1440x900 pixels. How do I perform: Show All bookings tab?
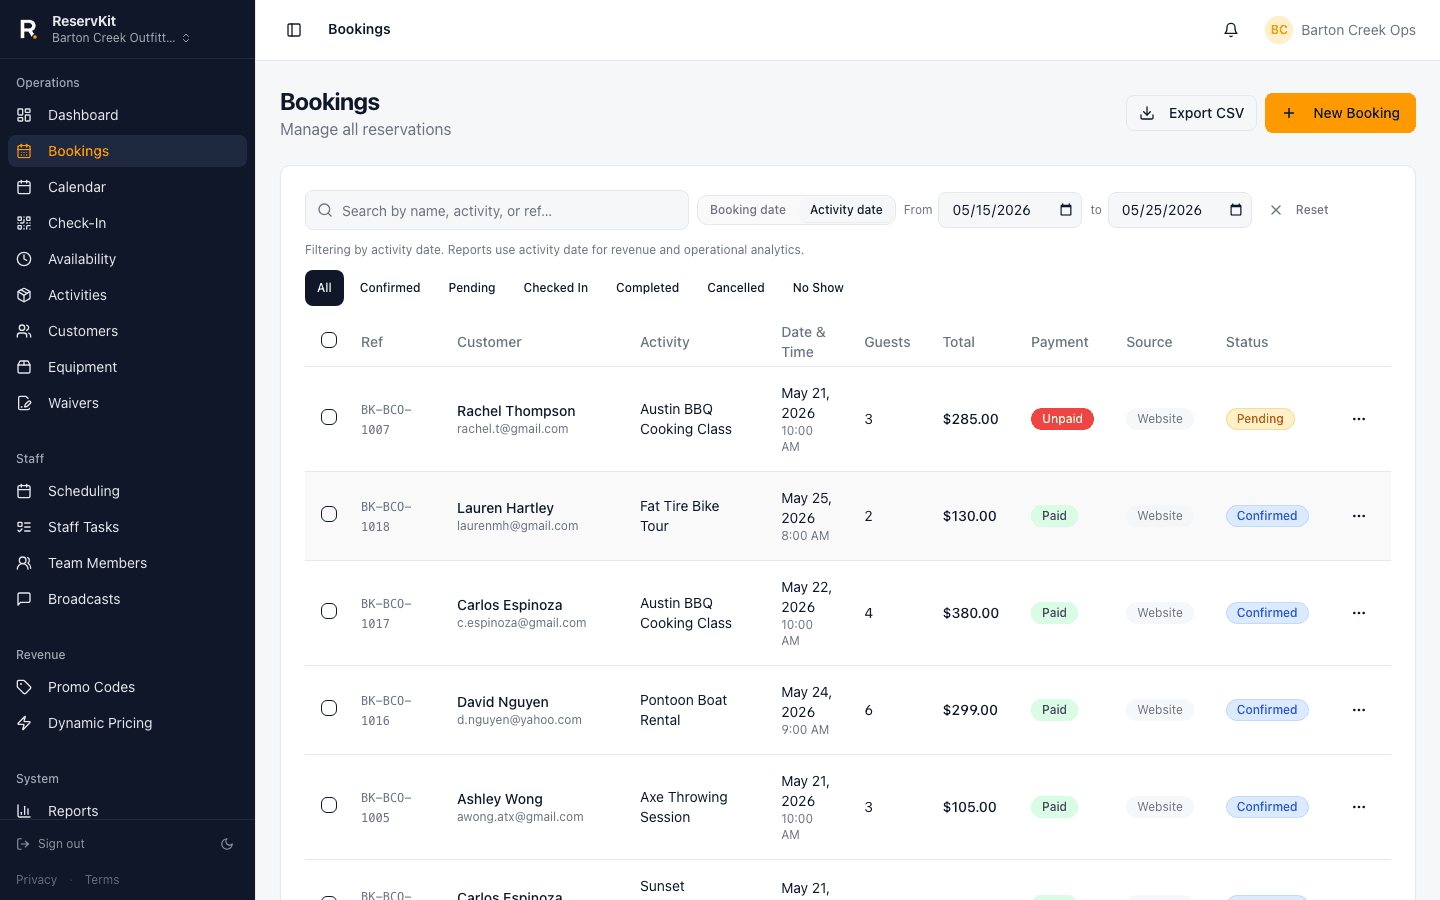point(324,288)
